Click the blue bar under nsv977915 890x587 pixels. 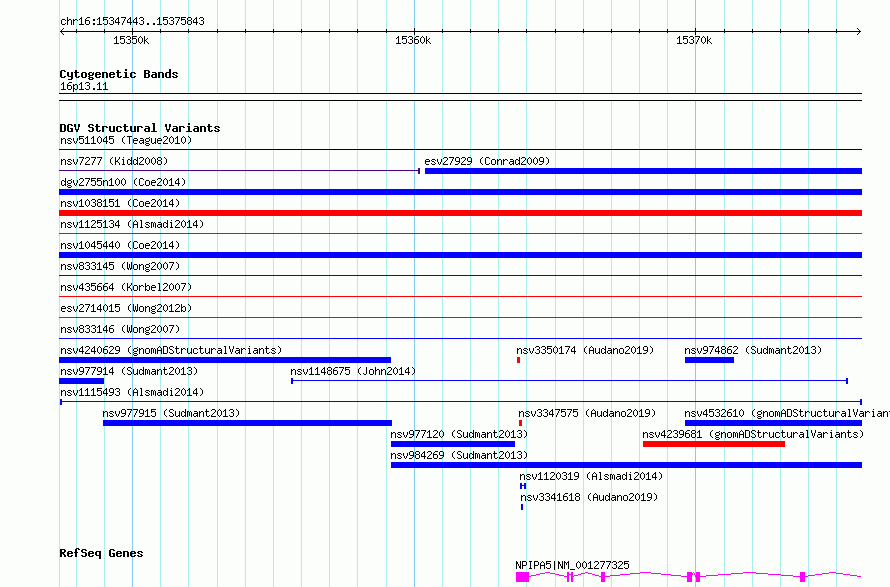click(247, 423)
